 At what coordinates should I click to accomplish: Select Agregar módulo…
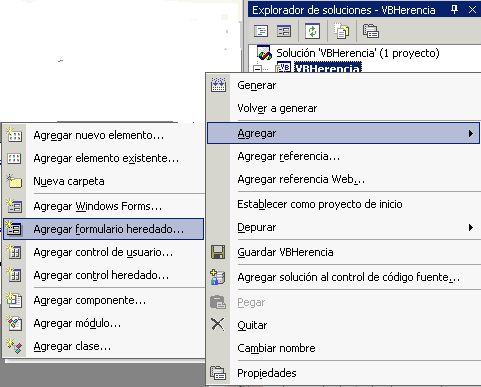(104, 323)
